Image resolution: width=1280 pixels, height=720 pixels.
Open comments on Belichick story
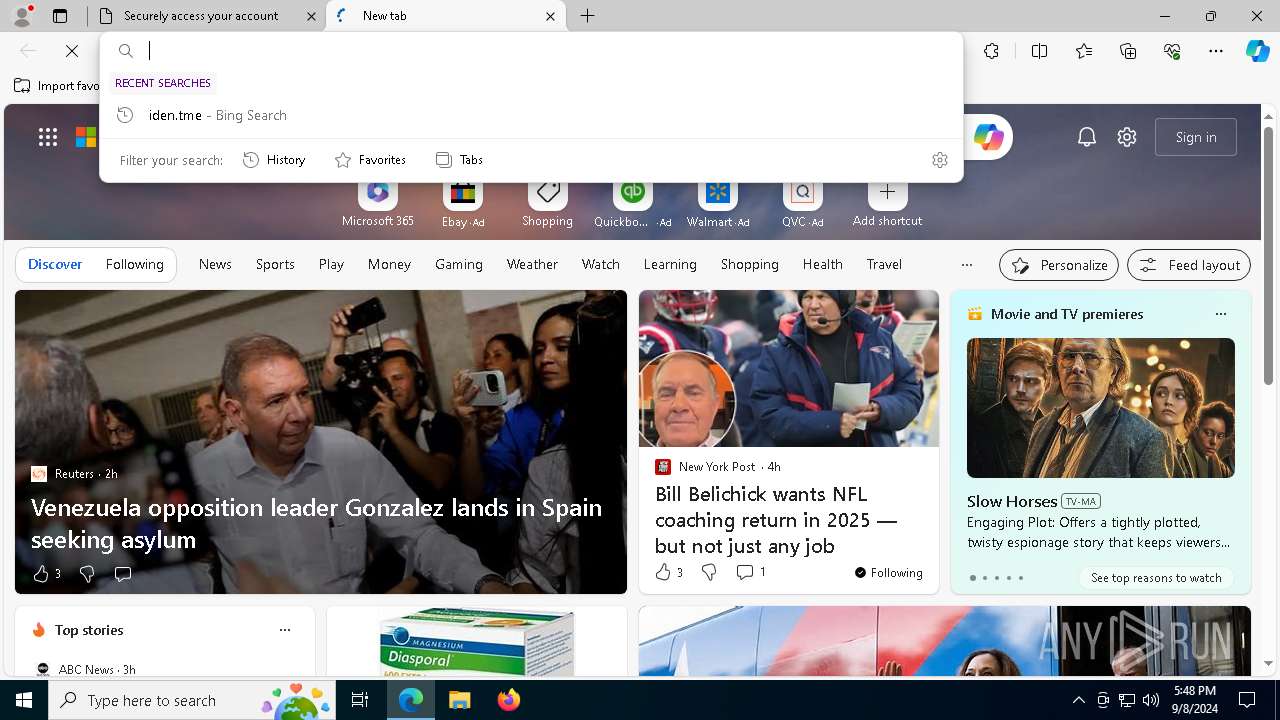point(751,572)
